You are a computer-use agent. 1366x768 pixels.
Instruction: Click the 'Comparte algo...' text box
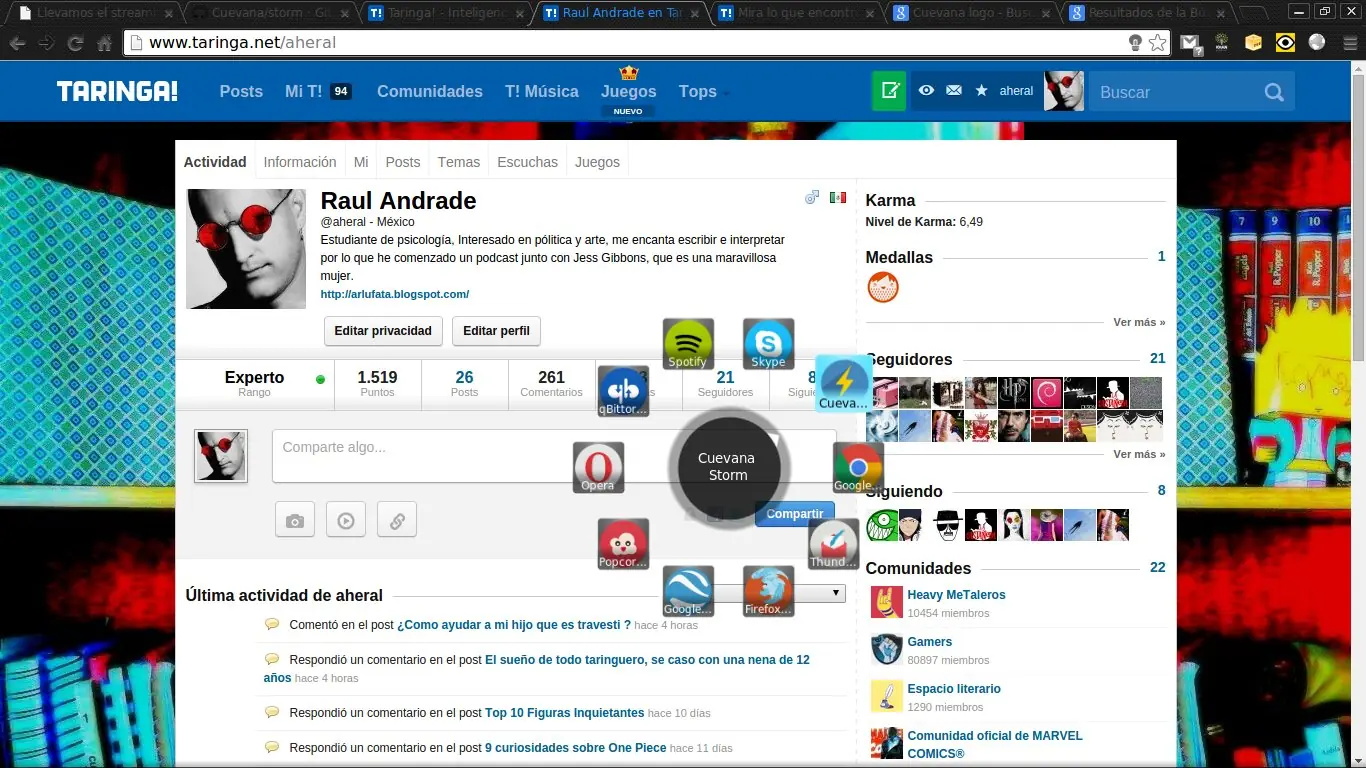coord(554,456)
